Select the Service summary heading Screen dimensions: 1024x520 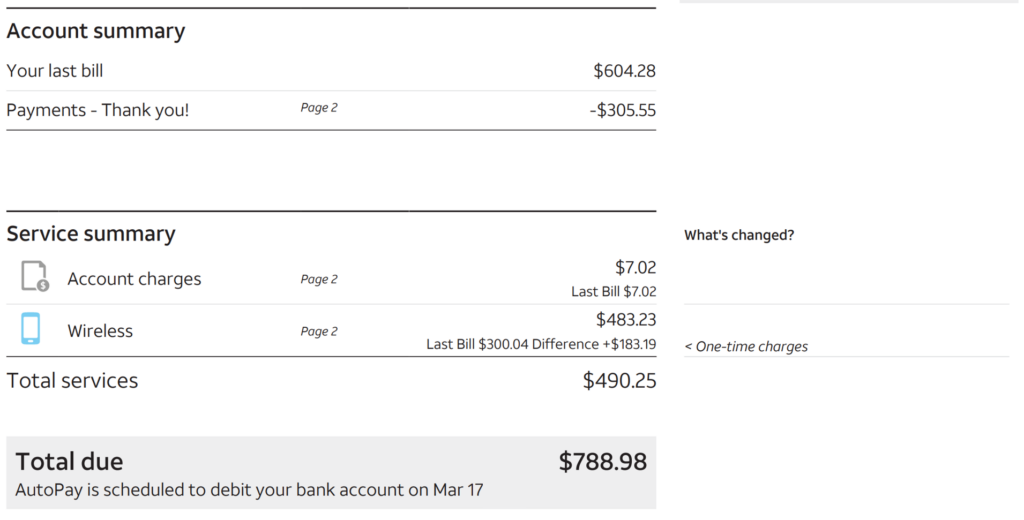[x=91, y=234]
